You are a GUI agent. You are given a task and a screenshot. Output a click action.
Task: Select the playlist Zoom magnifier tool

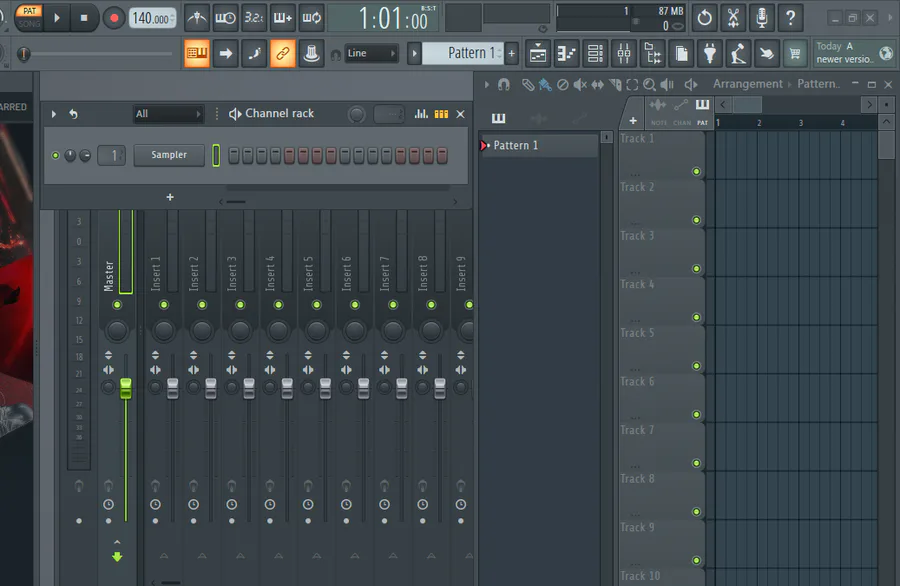650,85
